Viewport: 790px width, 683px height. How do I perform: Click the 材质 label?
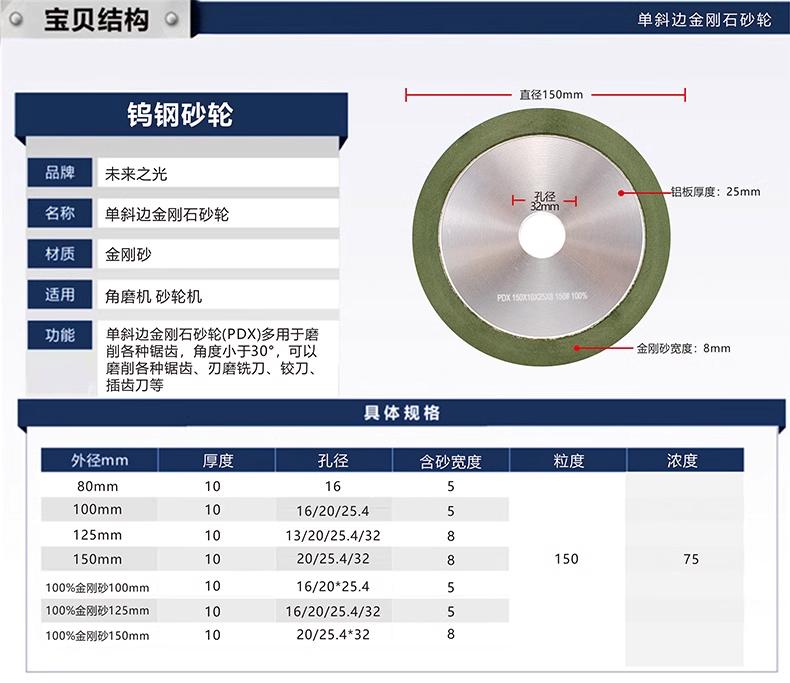click(x=60, y=254)
